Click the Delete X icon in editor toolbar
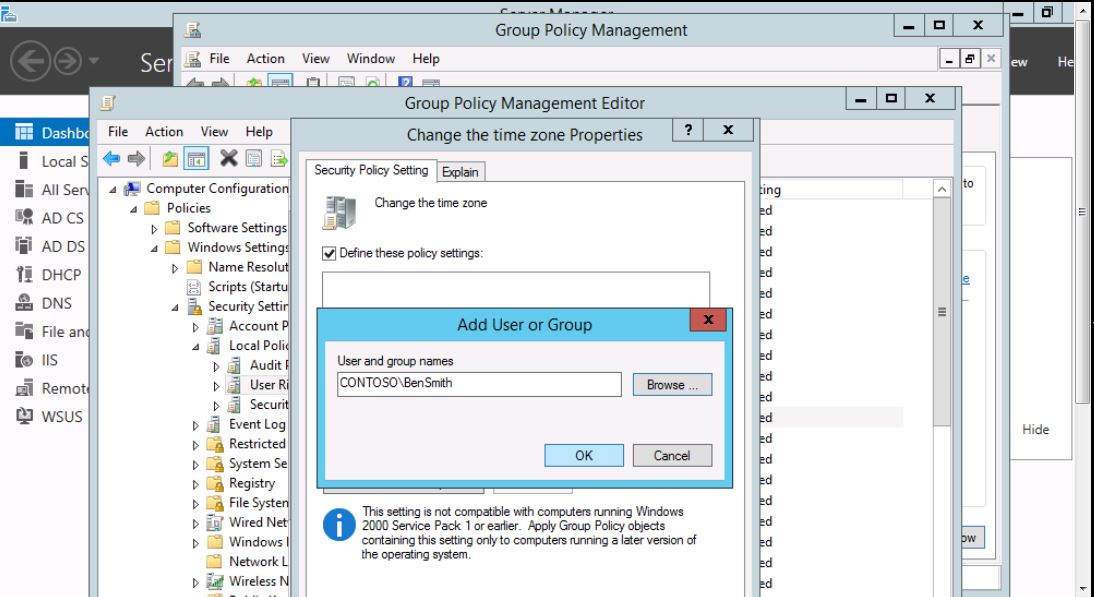The width and height of the screenshot is (1094, 597). pos(229,158)
